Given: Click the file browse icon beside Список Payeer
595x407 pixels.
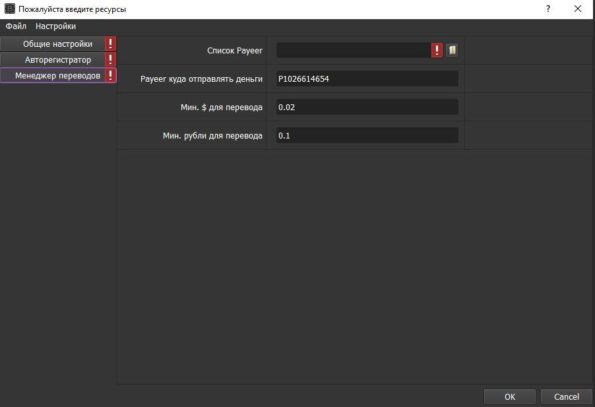Looking at the screenshot, I should pos(452,50).
